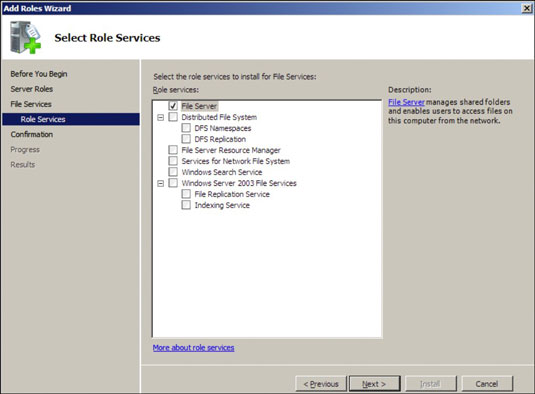Click the disabled Install button
The image size is (535, 394).
[431, 384]
